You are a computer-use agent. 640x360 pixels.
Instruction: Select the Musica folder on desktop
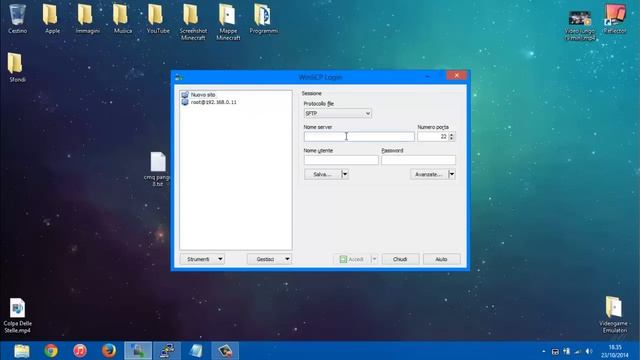pos(122,18)
